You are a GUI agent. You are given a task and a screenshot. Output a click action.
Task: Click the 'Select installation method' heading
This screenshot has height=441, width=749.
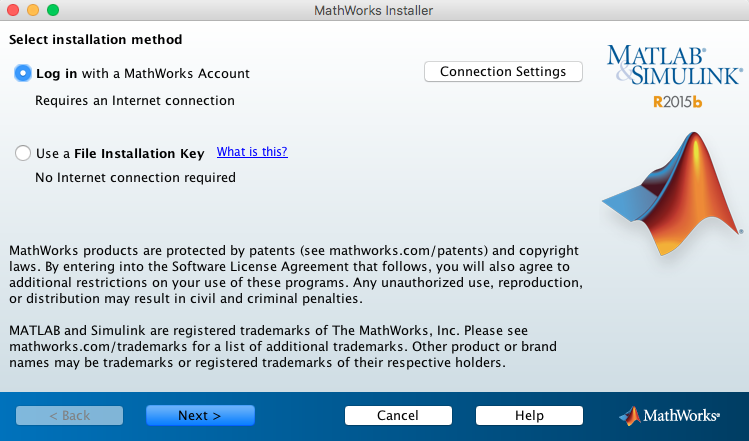96,40
